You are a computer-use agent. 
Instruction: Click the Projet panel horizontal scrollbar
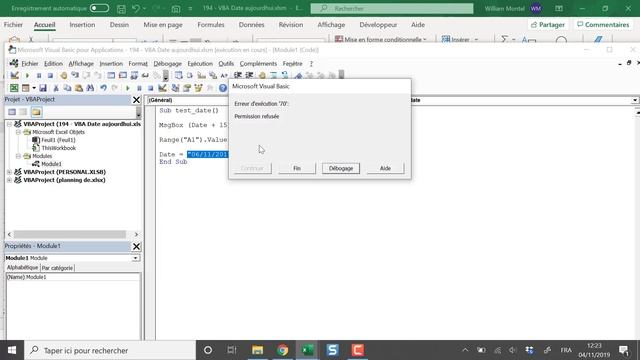(70, 234)
